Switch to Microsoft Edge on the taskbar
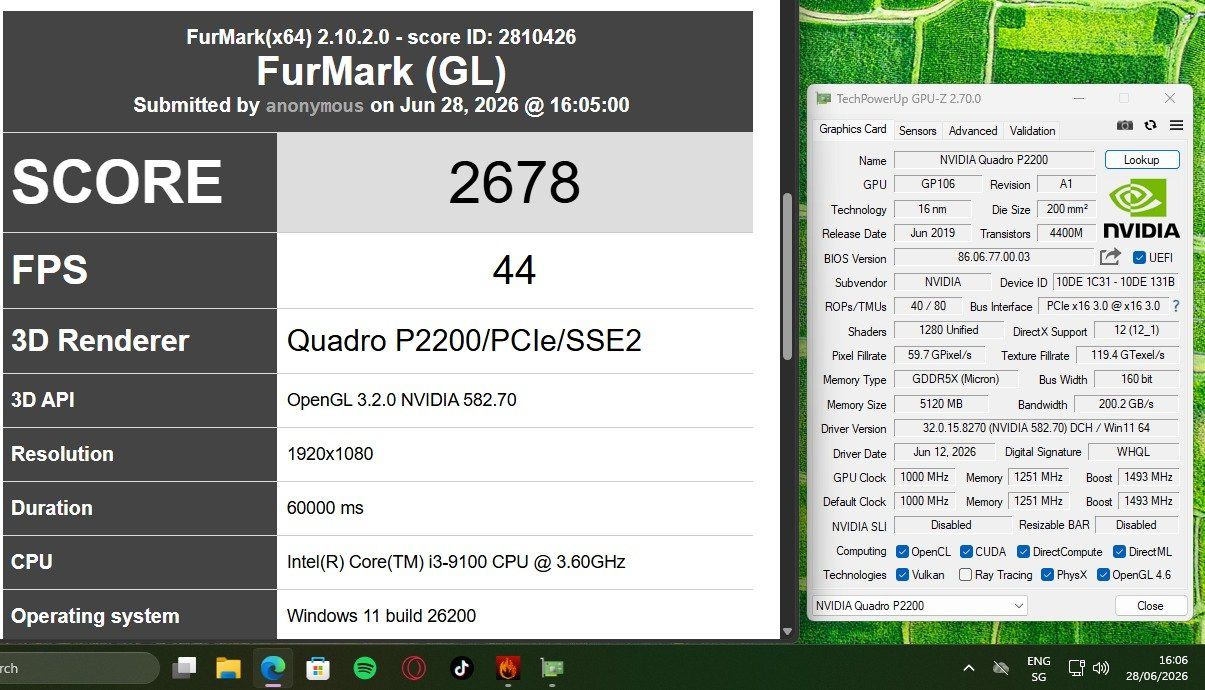The width and height of the screenshot is (1205, 690). click(273, 667)
